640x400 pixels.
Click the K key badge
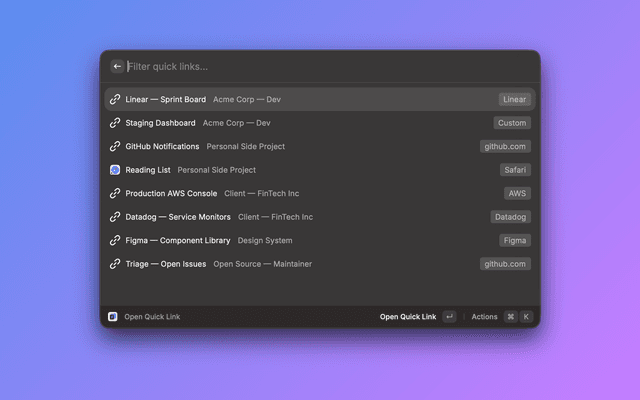[526, 316]
